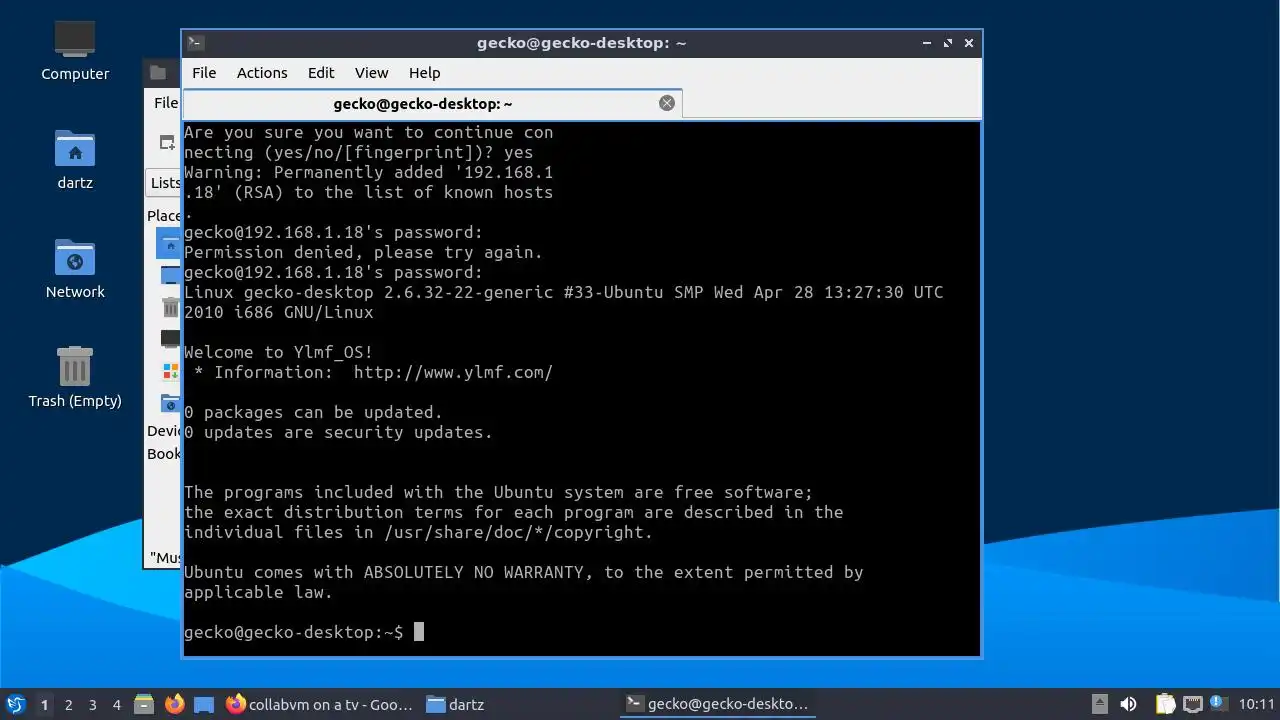1280x720 pixels.
Task: Open File menu in the dartz file manager
Action: pos(165,102)
